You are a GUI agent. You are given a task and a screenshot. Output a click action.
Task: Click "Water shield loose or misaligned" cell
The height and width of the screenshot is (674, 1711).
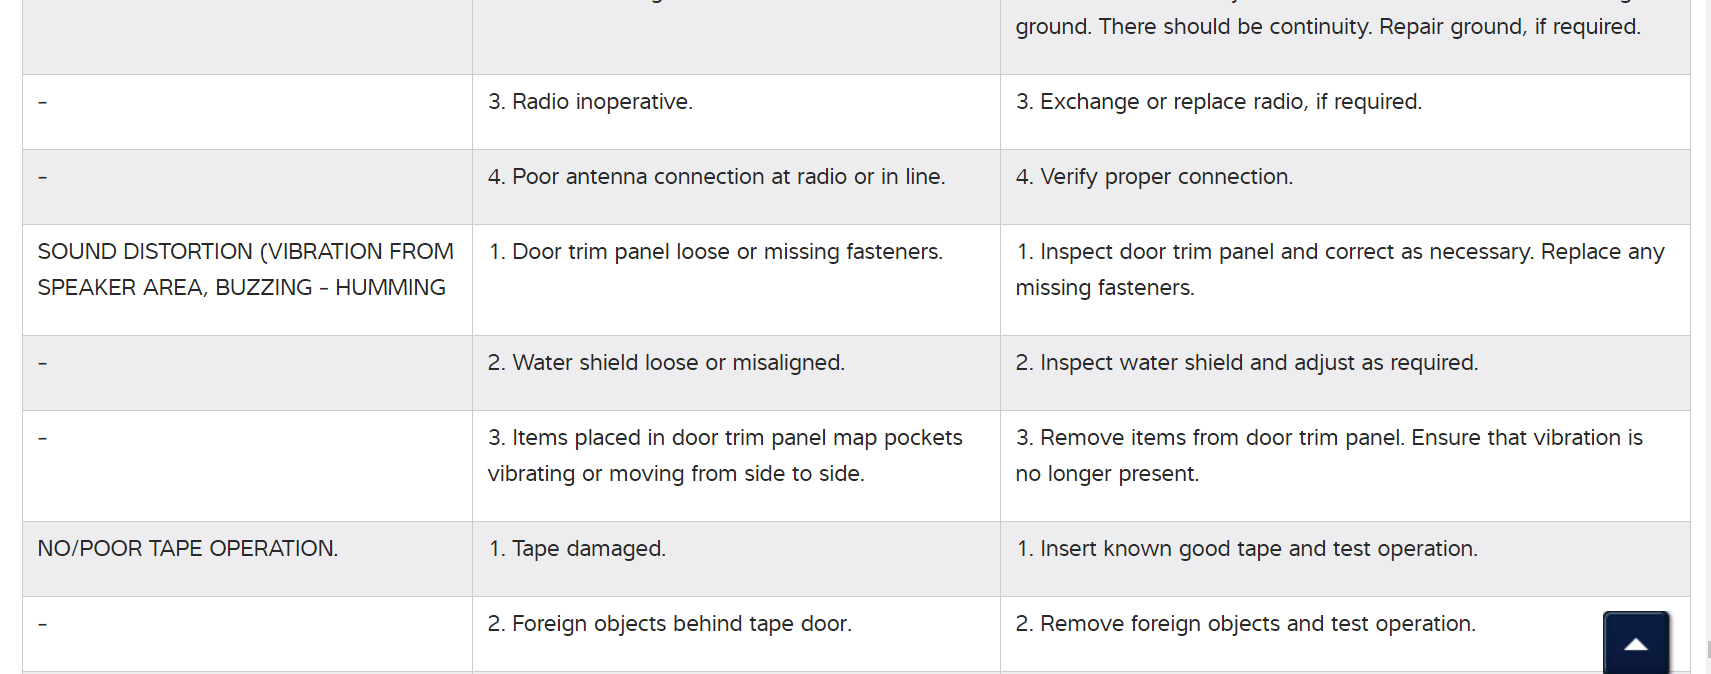click(x=666, y=363)
